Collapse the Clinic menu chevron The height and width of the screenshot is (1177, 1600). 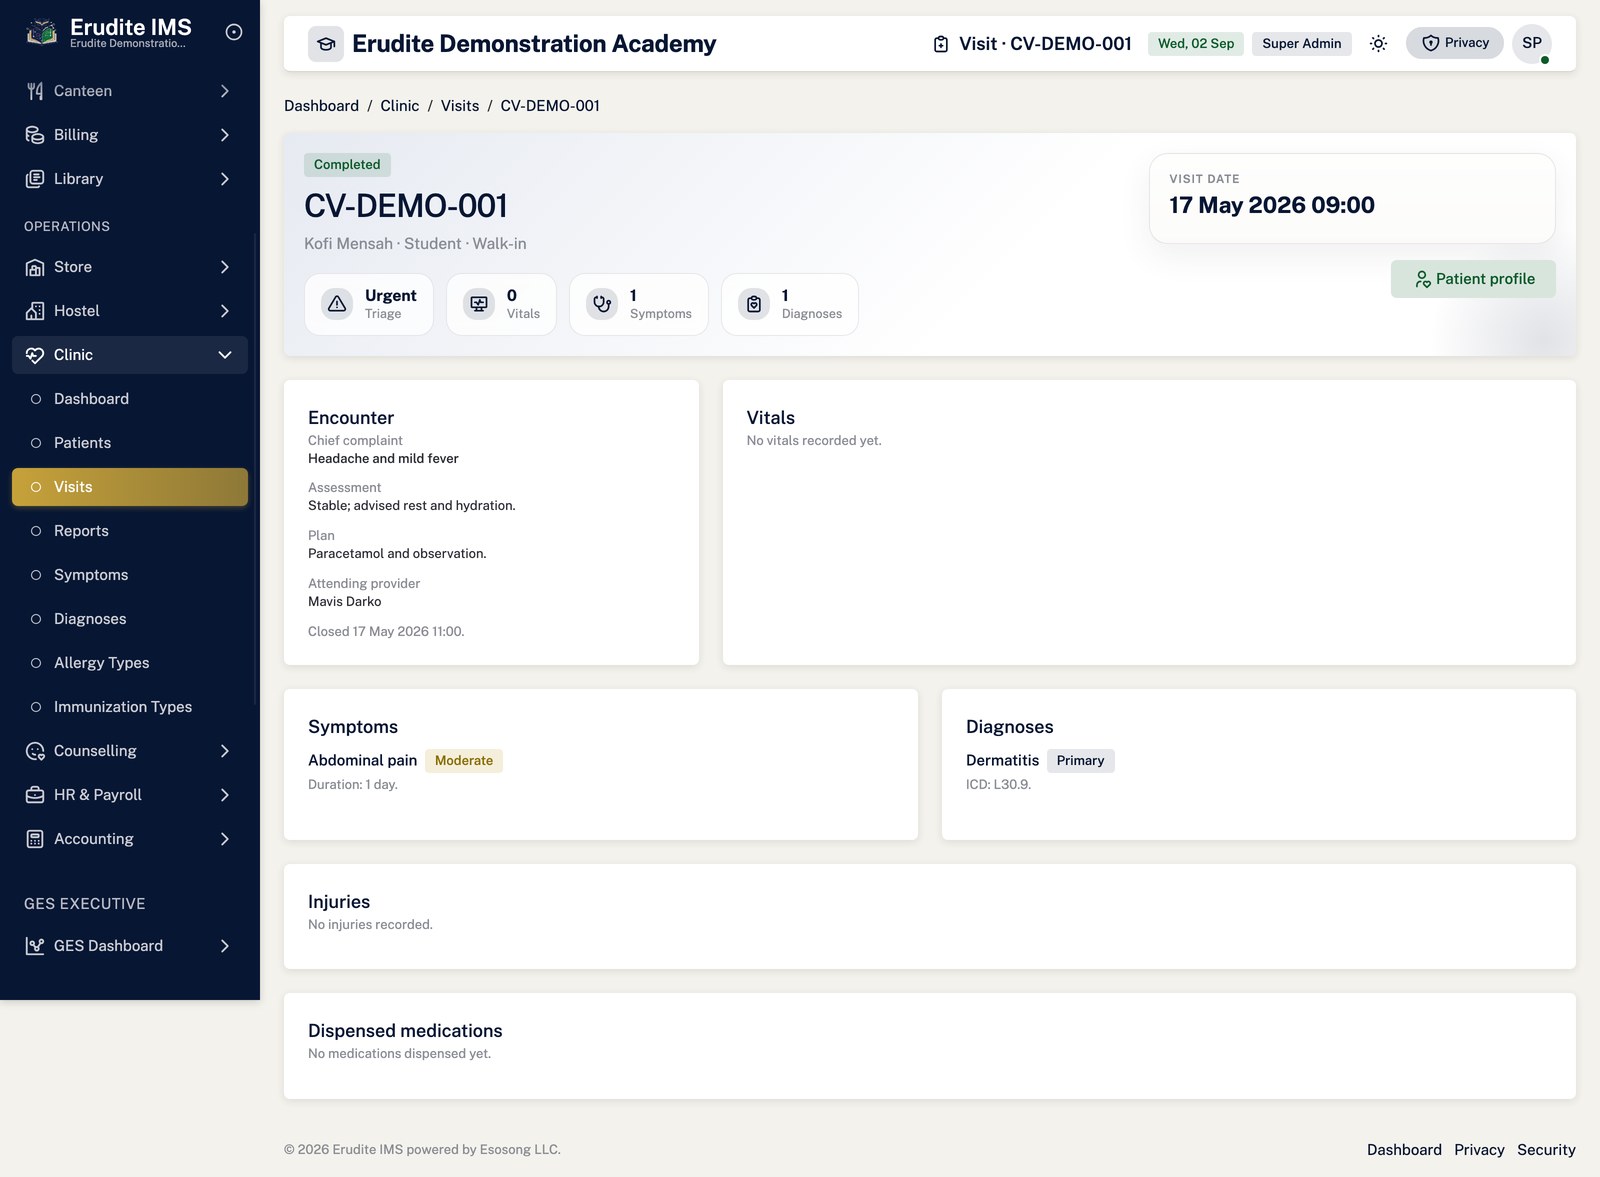pyautogui.click(x=225, y=355)
